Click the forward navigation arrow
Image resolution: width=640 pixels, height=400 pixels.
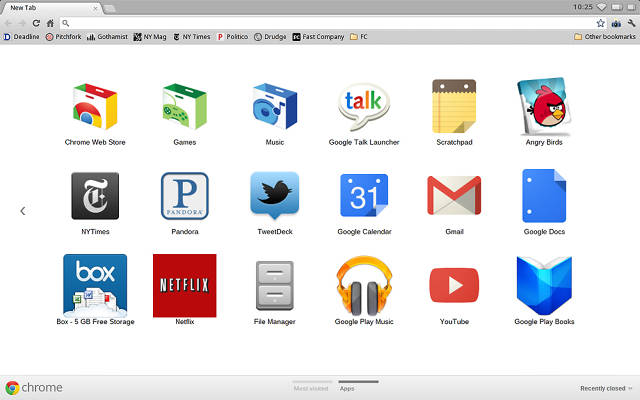click(22, 23)
